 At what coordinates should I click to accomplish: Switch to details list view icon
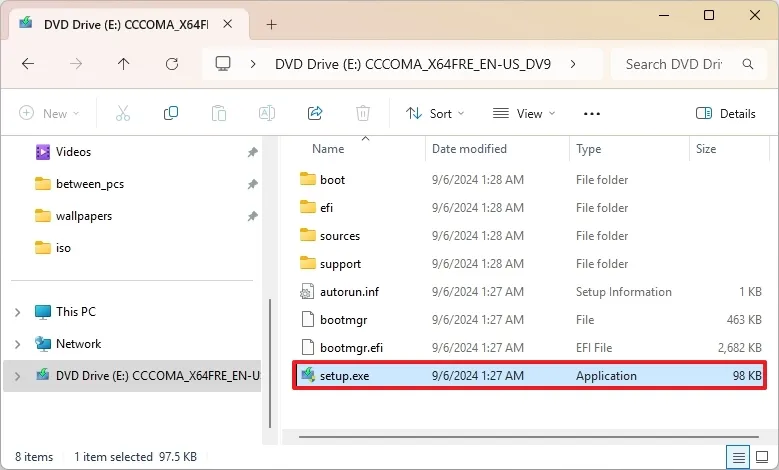coord(739,457)
